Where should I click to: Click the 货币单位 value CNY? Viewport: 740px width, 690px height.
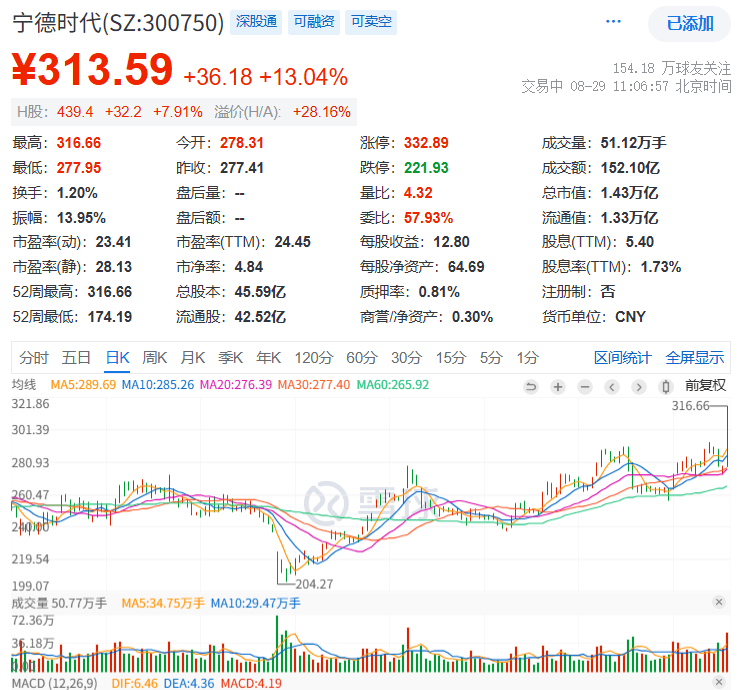click(630, 317)
